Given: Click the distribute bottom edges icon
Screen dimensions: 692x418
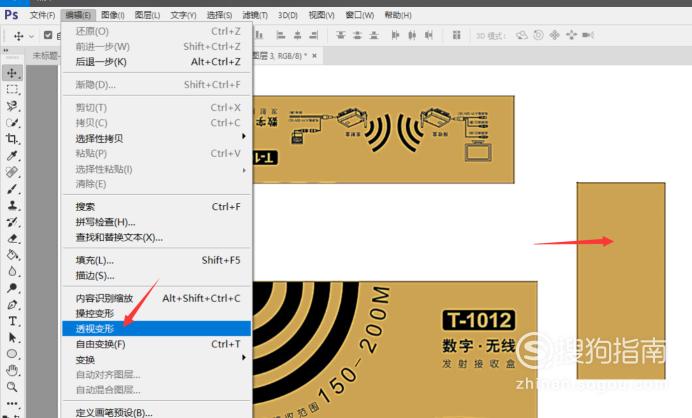Looking at the screenshot, I should 374,35.
